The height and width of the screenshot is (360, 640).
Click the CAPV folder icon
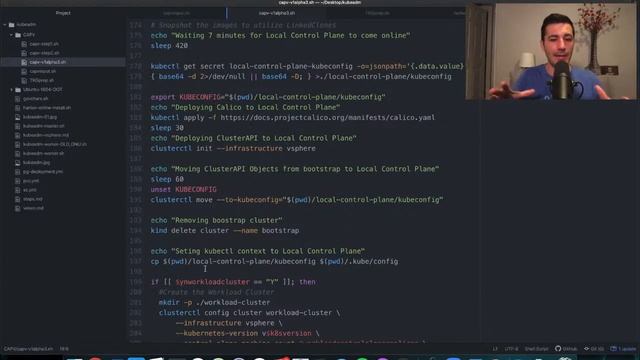[18, 35]
